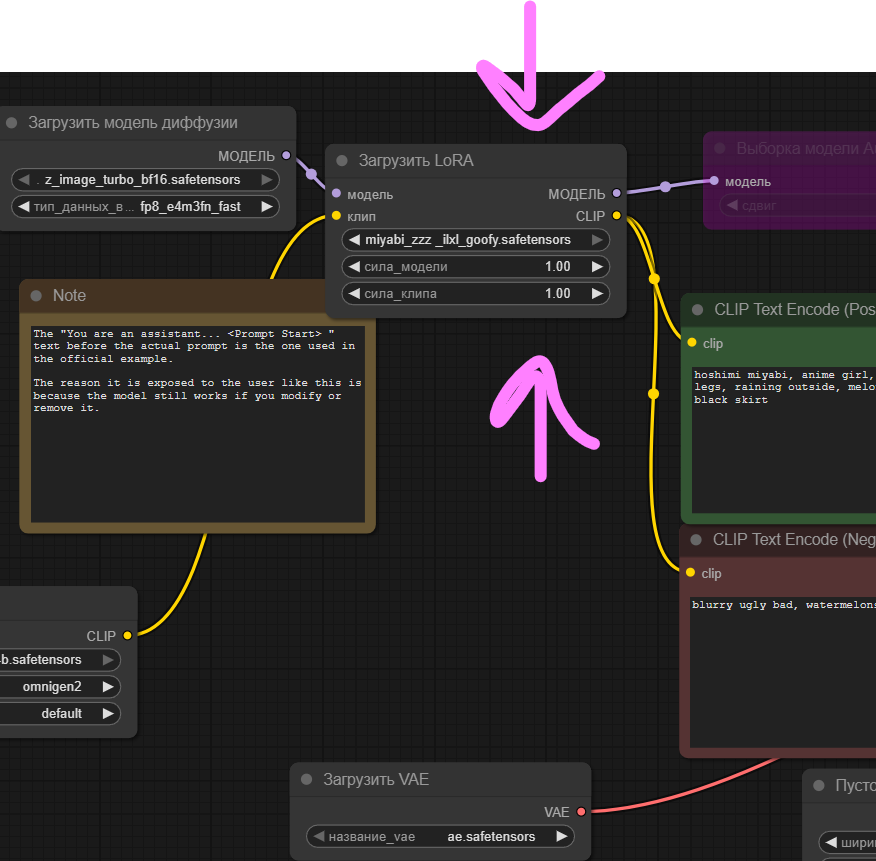This screenshot has width=876, height=861.
Task: Click left arrow of ширина field
Action: point(831,842)
